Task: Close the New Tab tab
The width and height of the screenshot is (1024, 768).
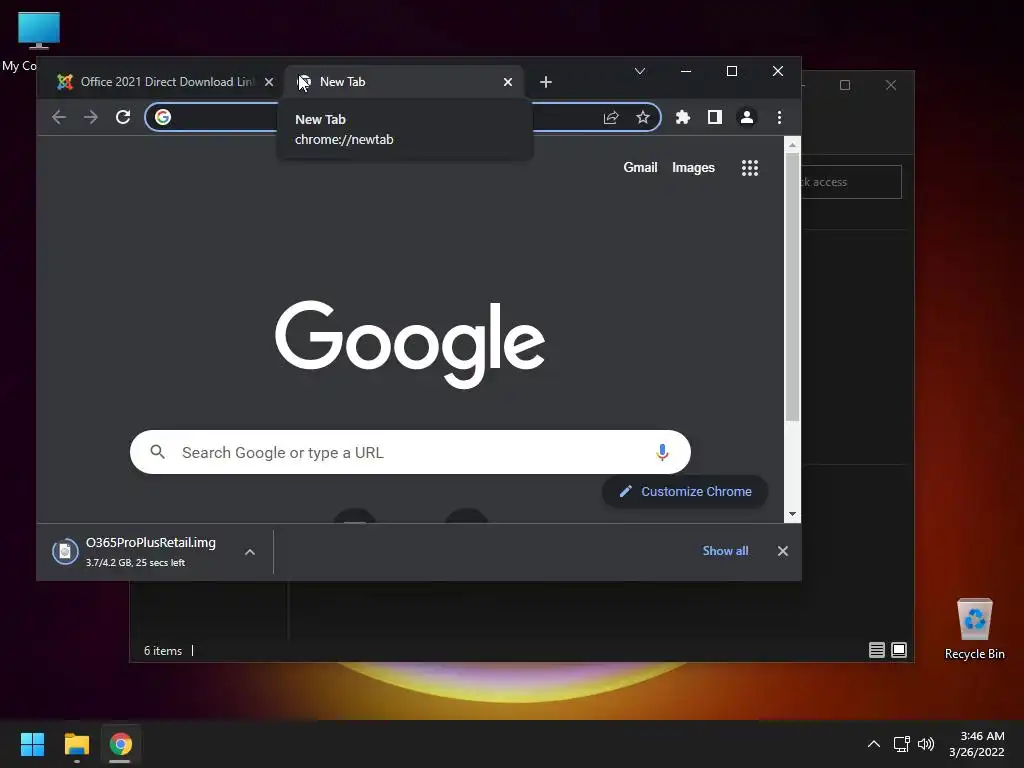Action: 507,82
